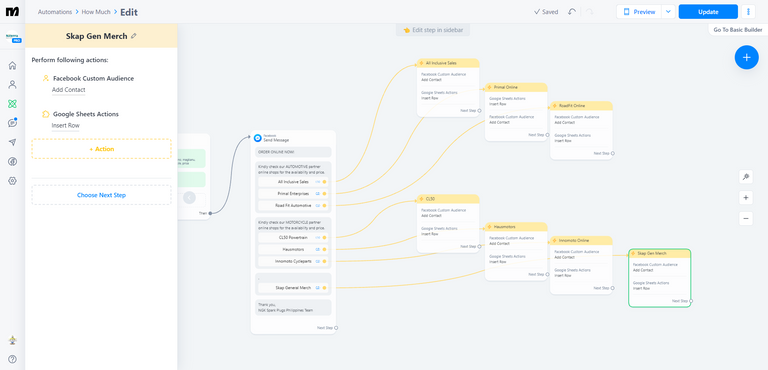The height and width of the screenshot is (370, 768).
Task: Go to Home in the sidebar
Action: click(x=12, y=65)
